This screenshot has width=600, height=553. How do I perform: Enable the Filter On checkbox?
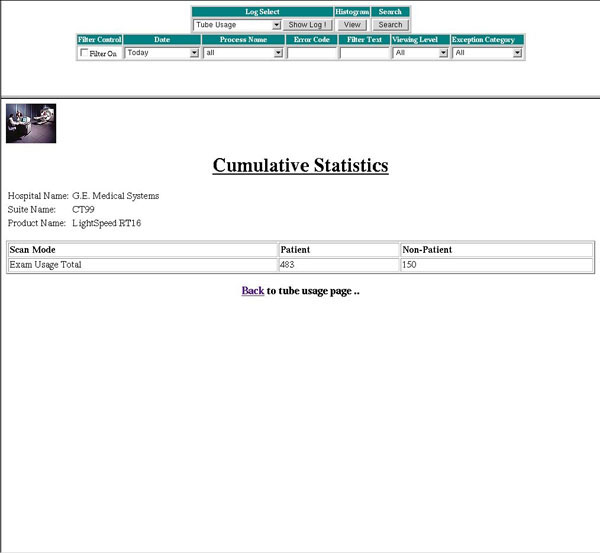(x=84, y=53)
